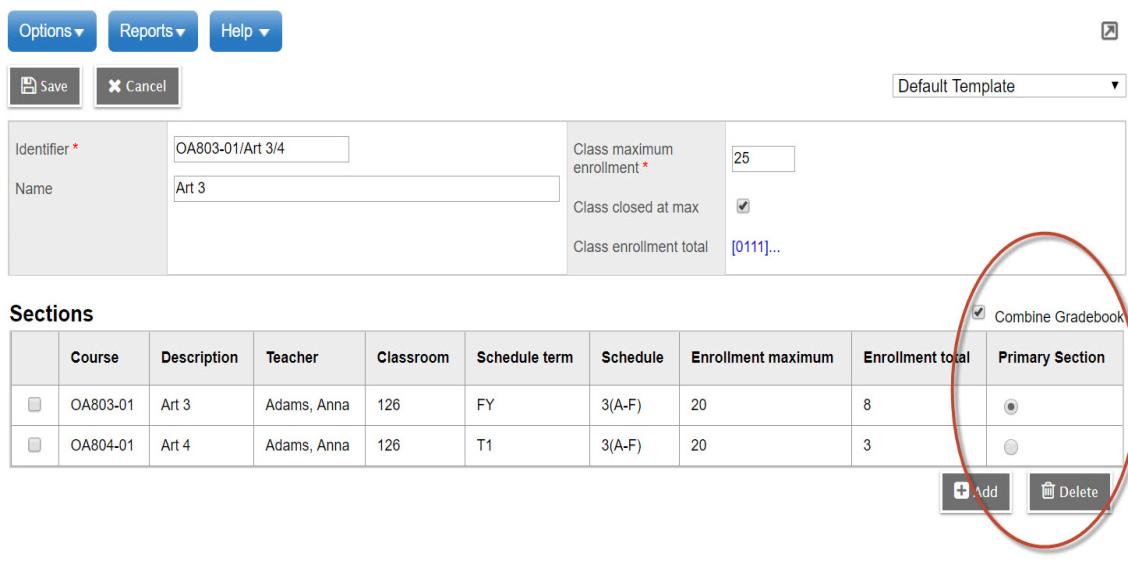Uncheck Class closed at max checkbox
The height and width of the screenshot is (563, 1128).
pos(742,206)
